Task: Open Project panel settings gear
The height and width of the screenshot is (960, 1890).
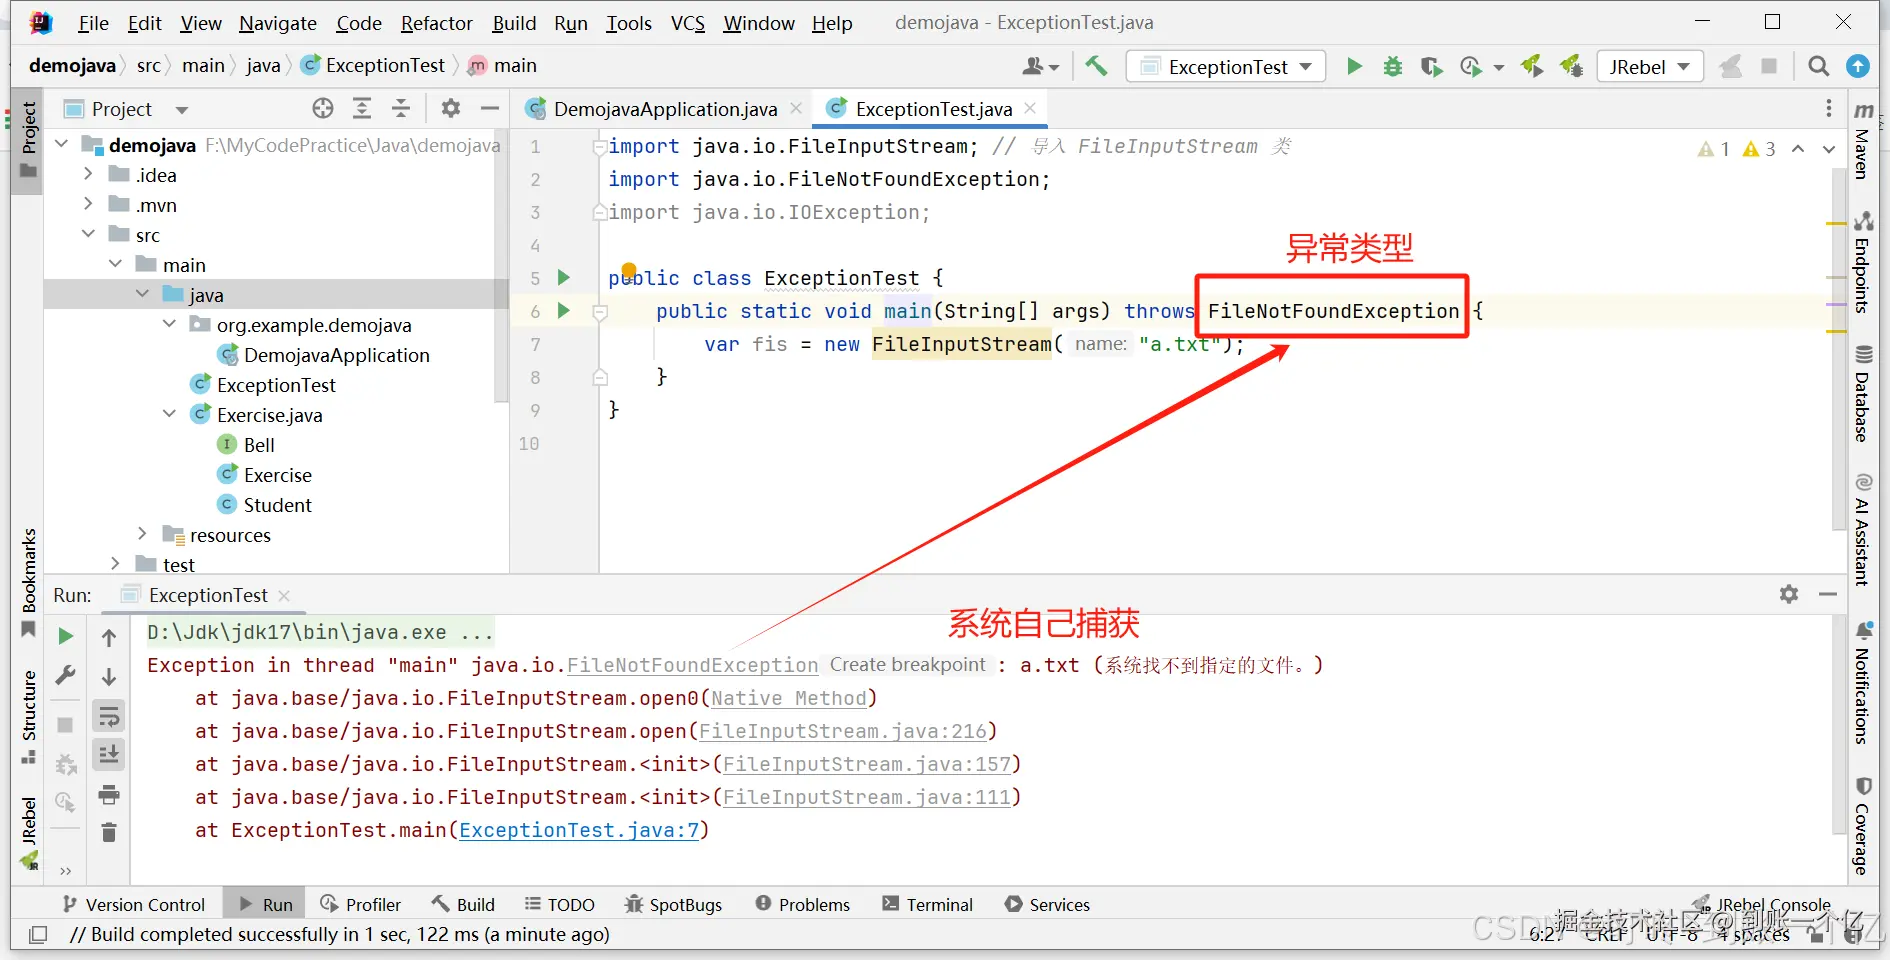Action: (451, 108)
